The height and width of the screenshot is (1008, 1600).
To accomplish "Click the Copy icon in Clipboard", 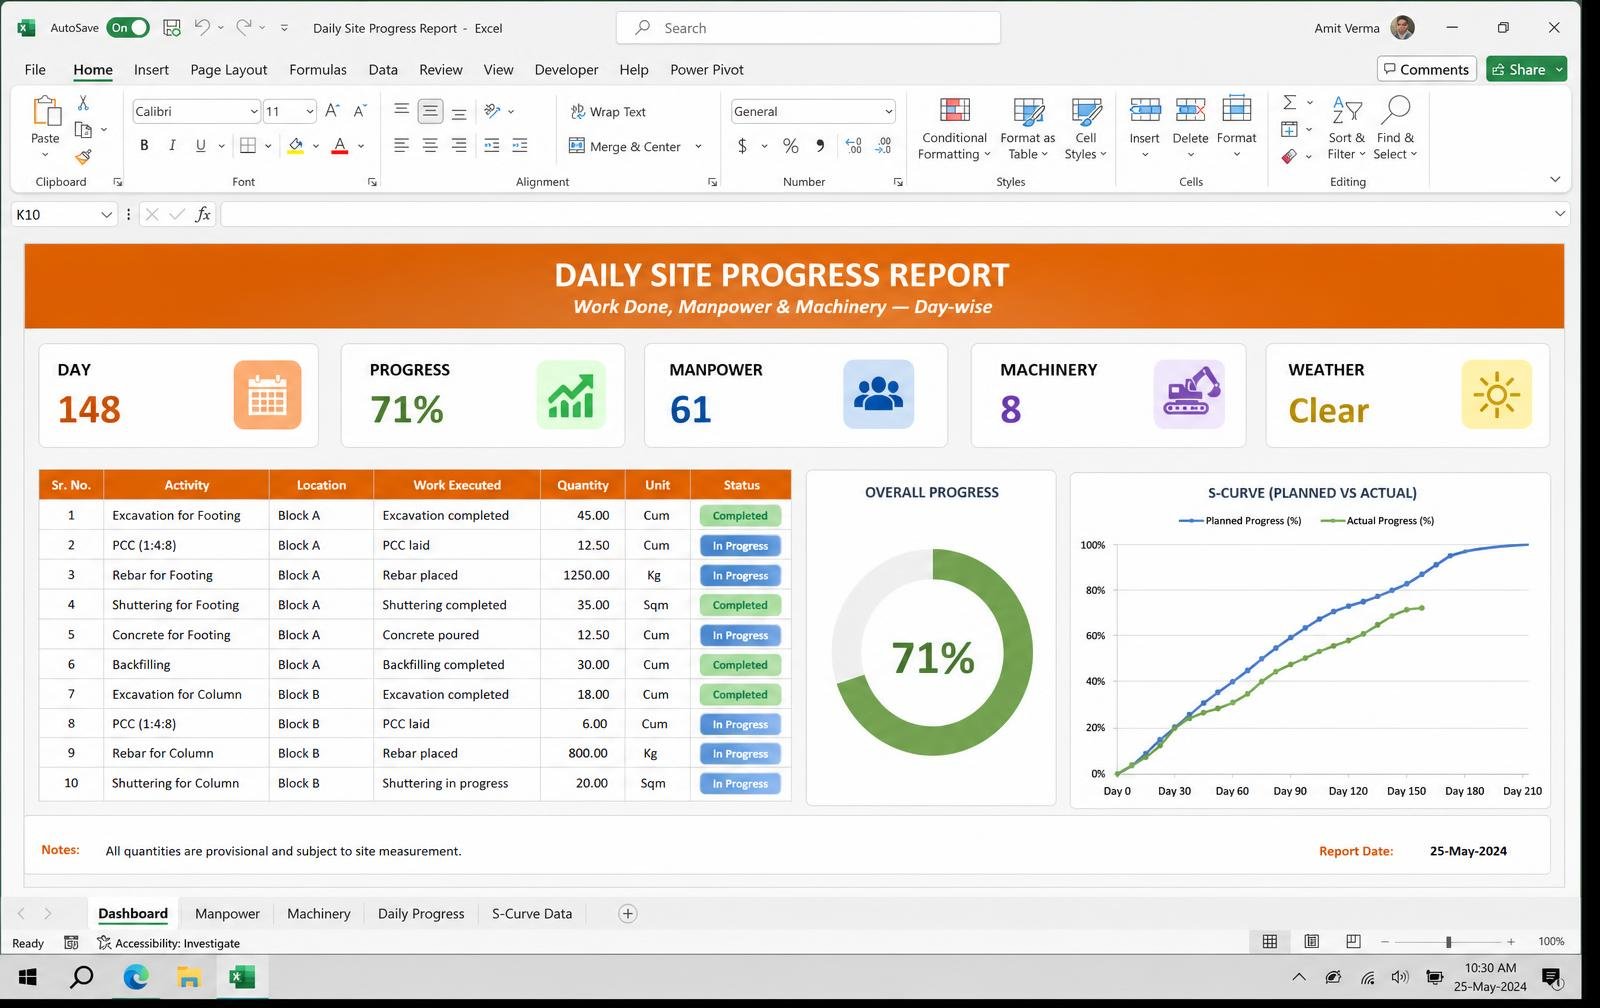I will pyautogui.click(x=83, y=130).
